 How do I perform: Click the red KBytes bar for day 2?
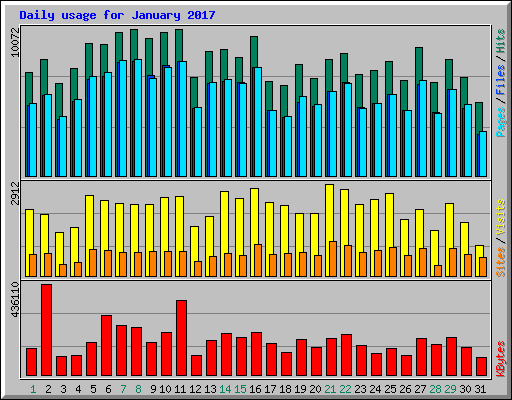[x=47, y=330]
